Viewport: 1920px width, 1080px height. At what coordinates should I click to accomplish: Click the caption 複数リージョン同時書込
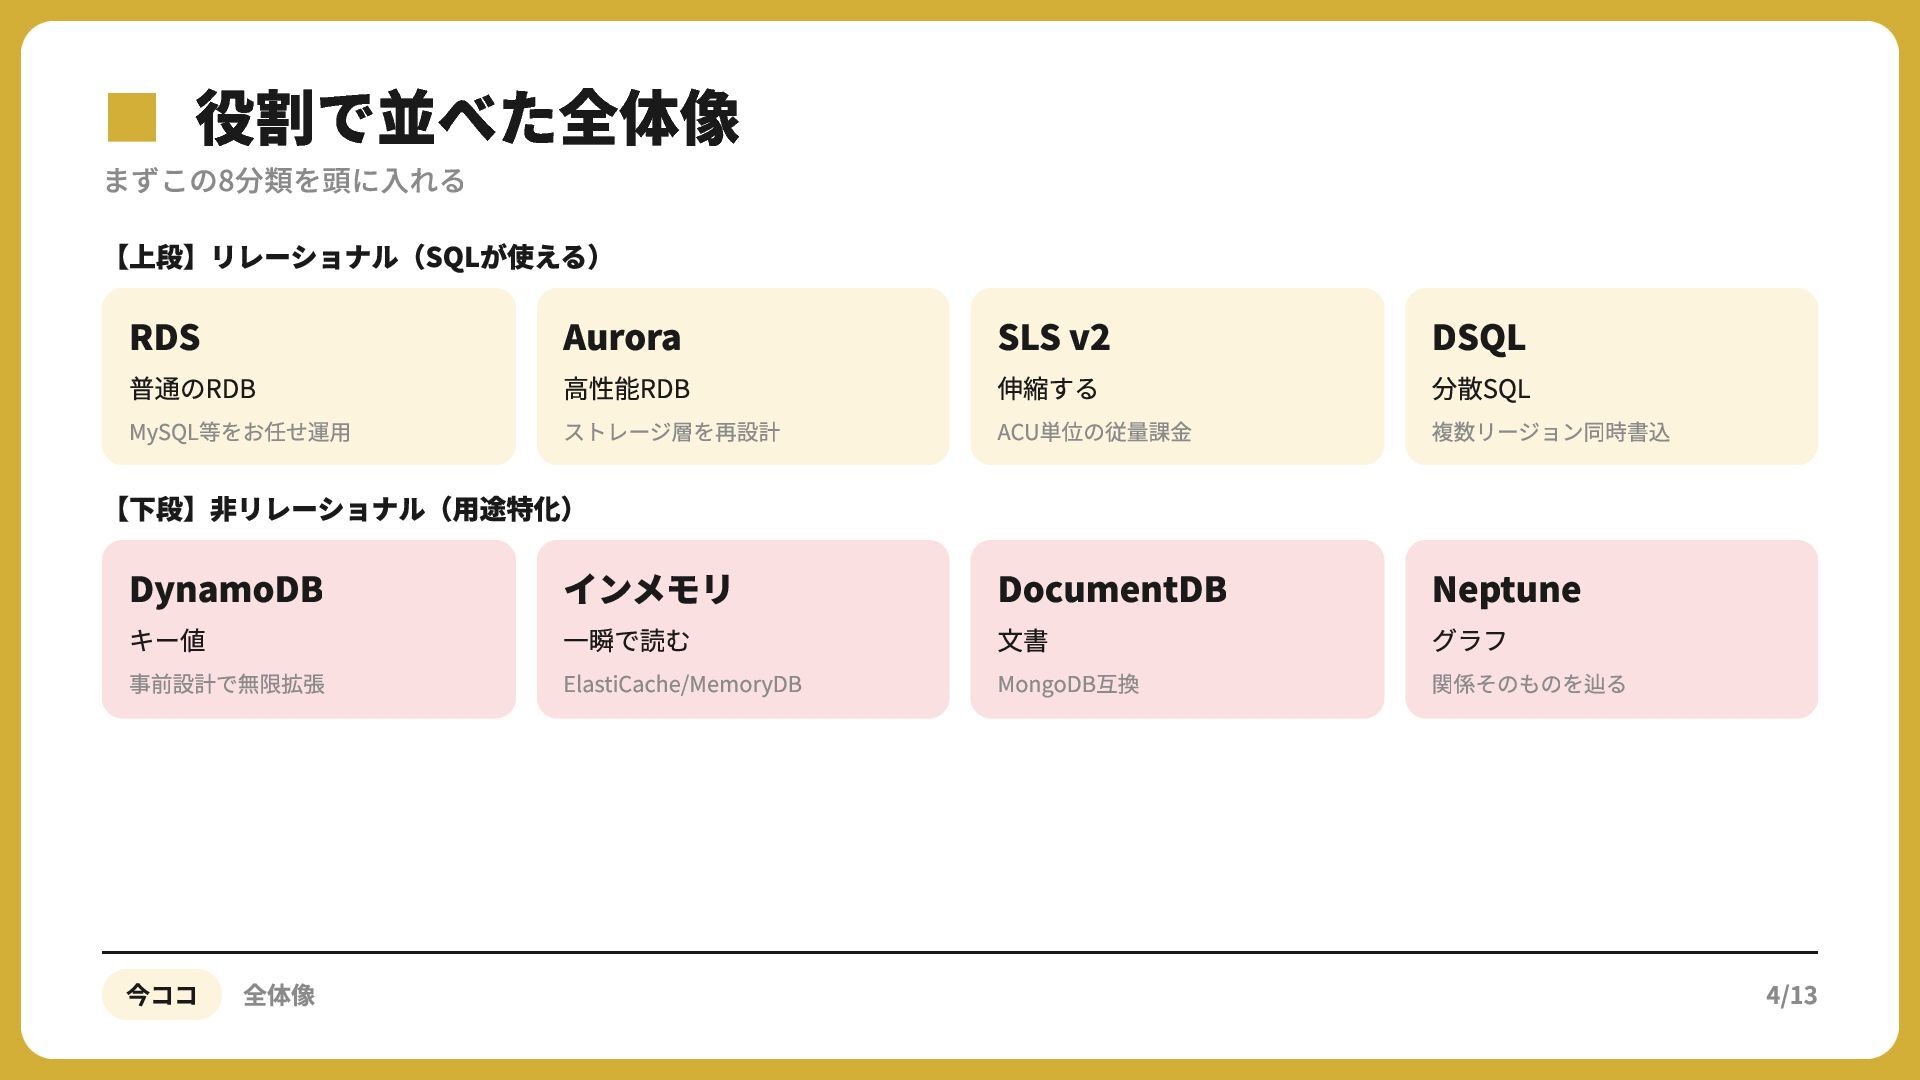point(1551,432)
